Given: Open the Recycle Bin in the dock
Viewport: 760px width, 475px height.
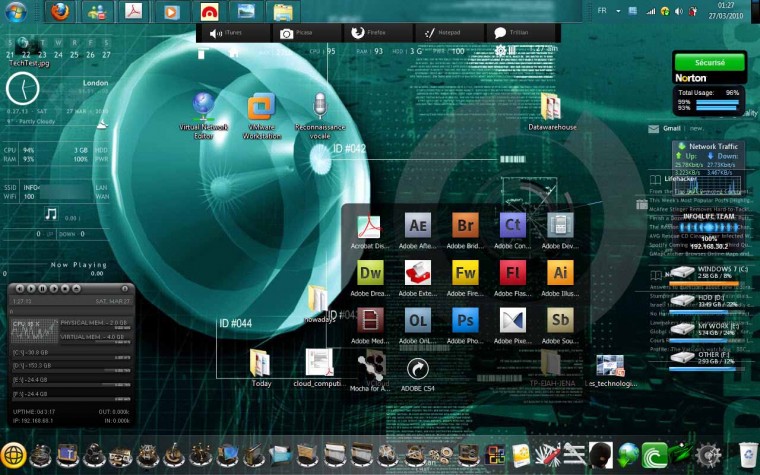Looking at the screenshot, I should [747, 455].
